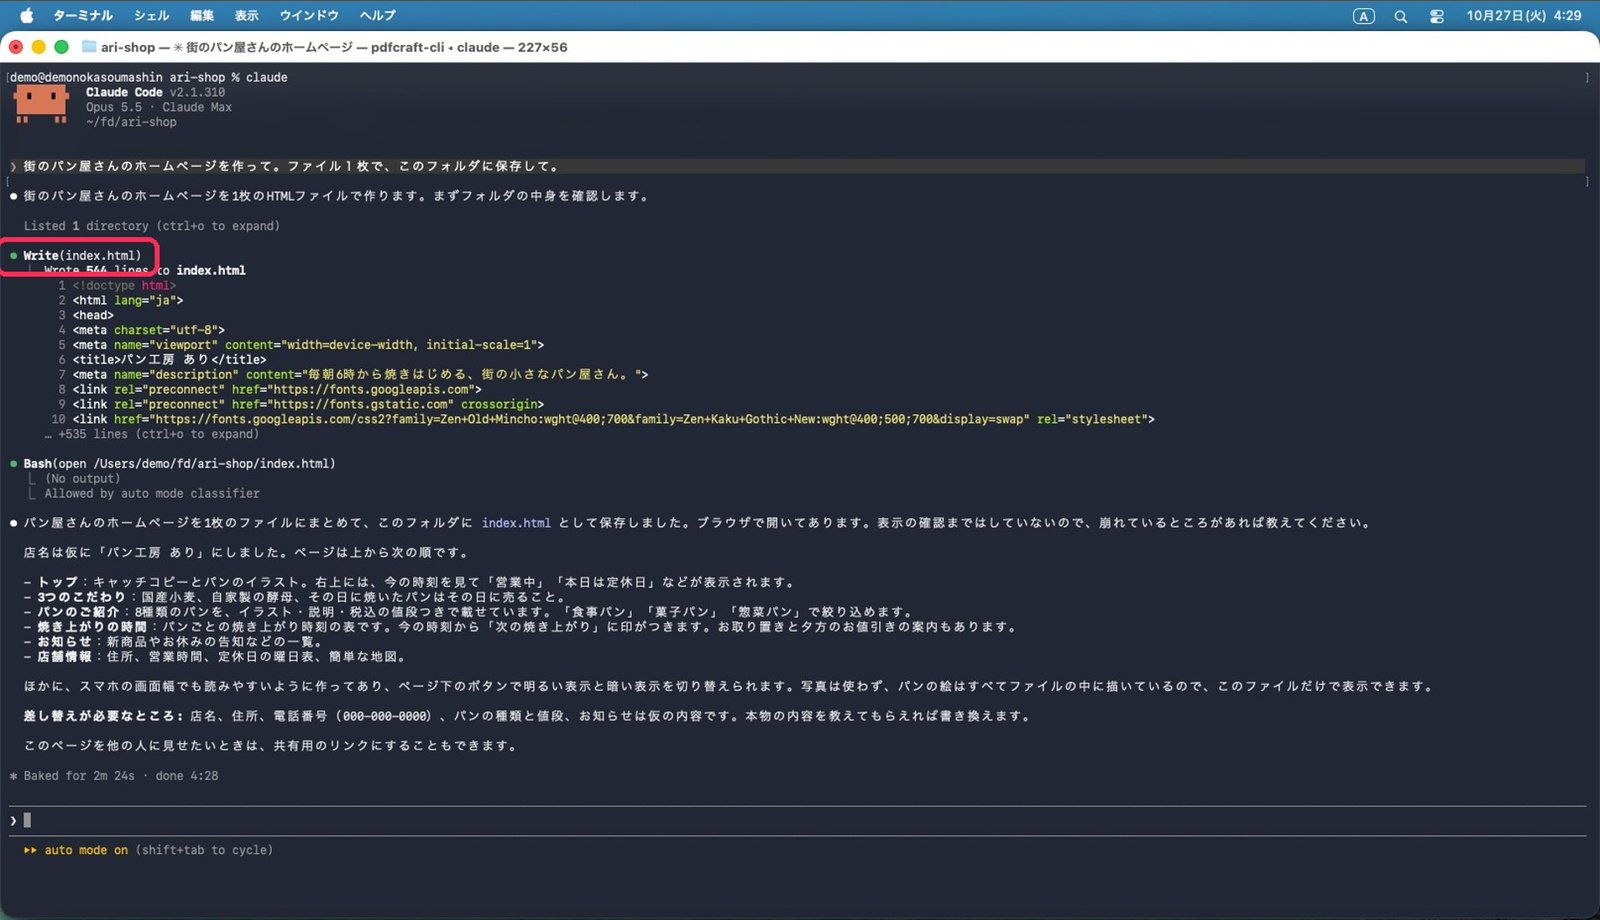Open the Apple menu
1600x920 pixels.
click(x=27, y=15)
